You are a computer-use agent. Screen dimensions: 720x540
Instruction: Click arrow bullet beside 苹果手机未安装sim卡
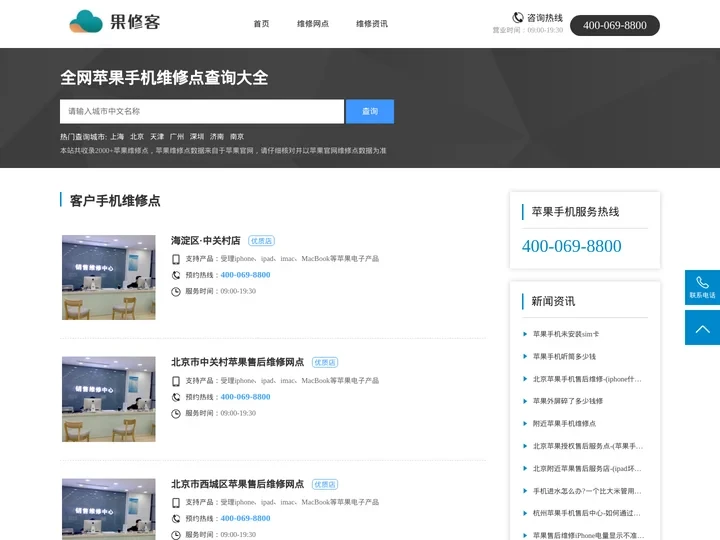click(525, 334)
